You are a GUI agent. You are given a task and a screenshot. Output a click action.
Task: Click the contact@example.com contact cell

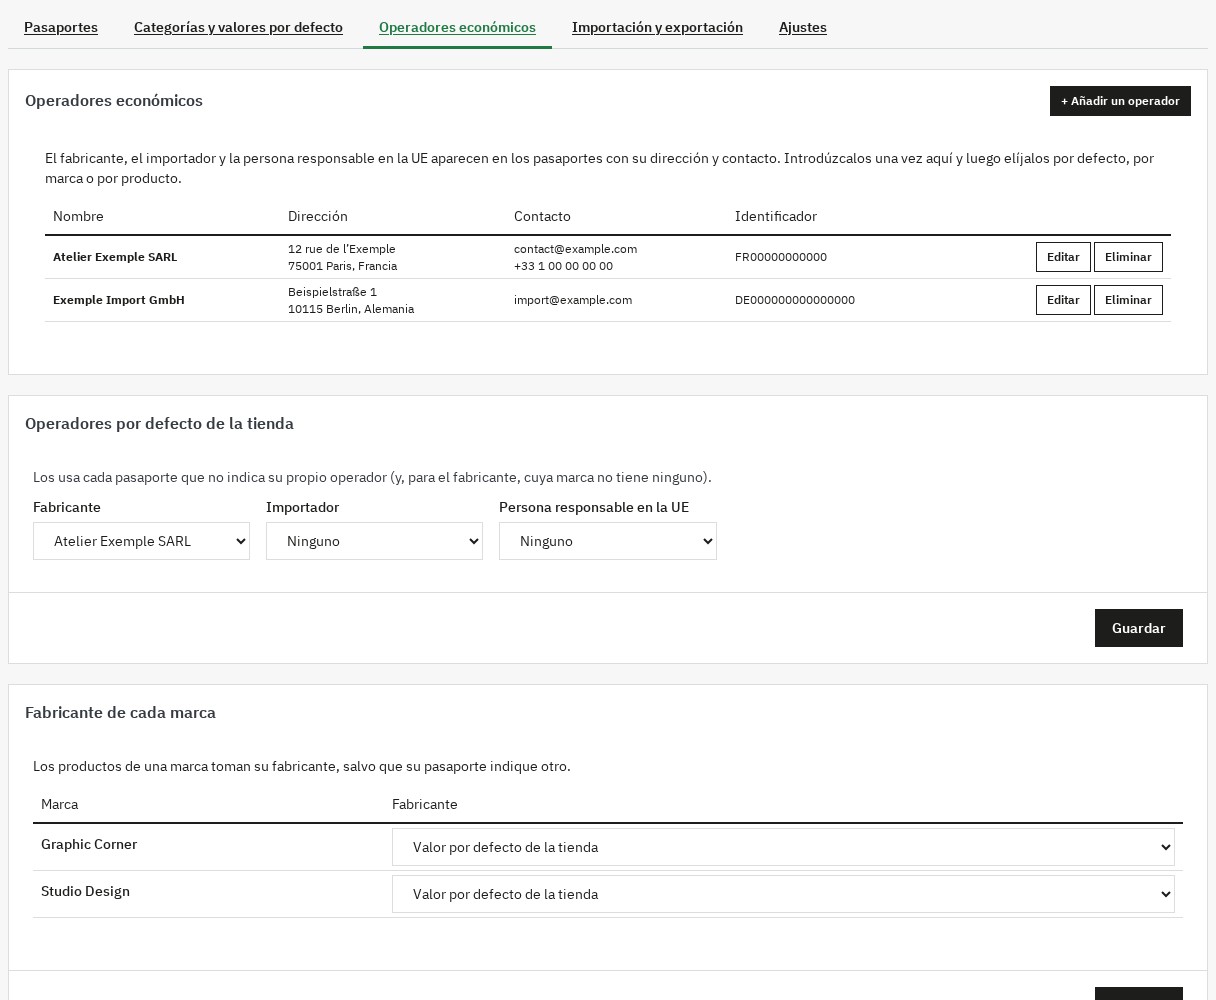click(x=575, y=249)
